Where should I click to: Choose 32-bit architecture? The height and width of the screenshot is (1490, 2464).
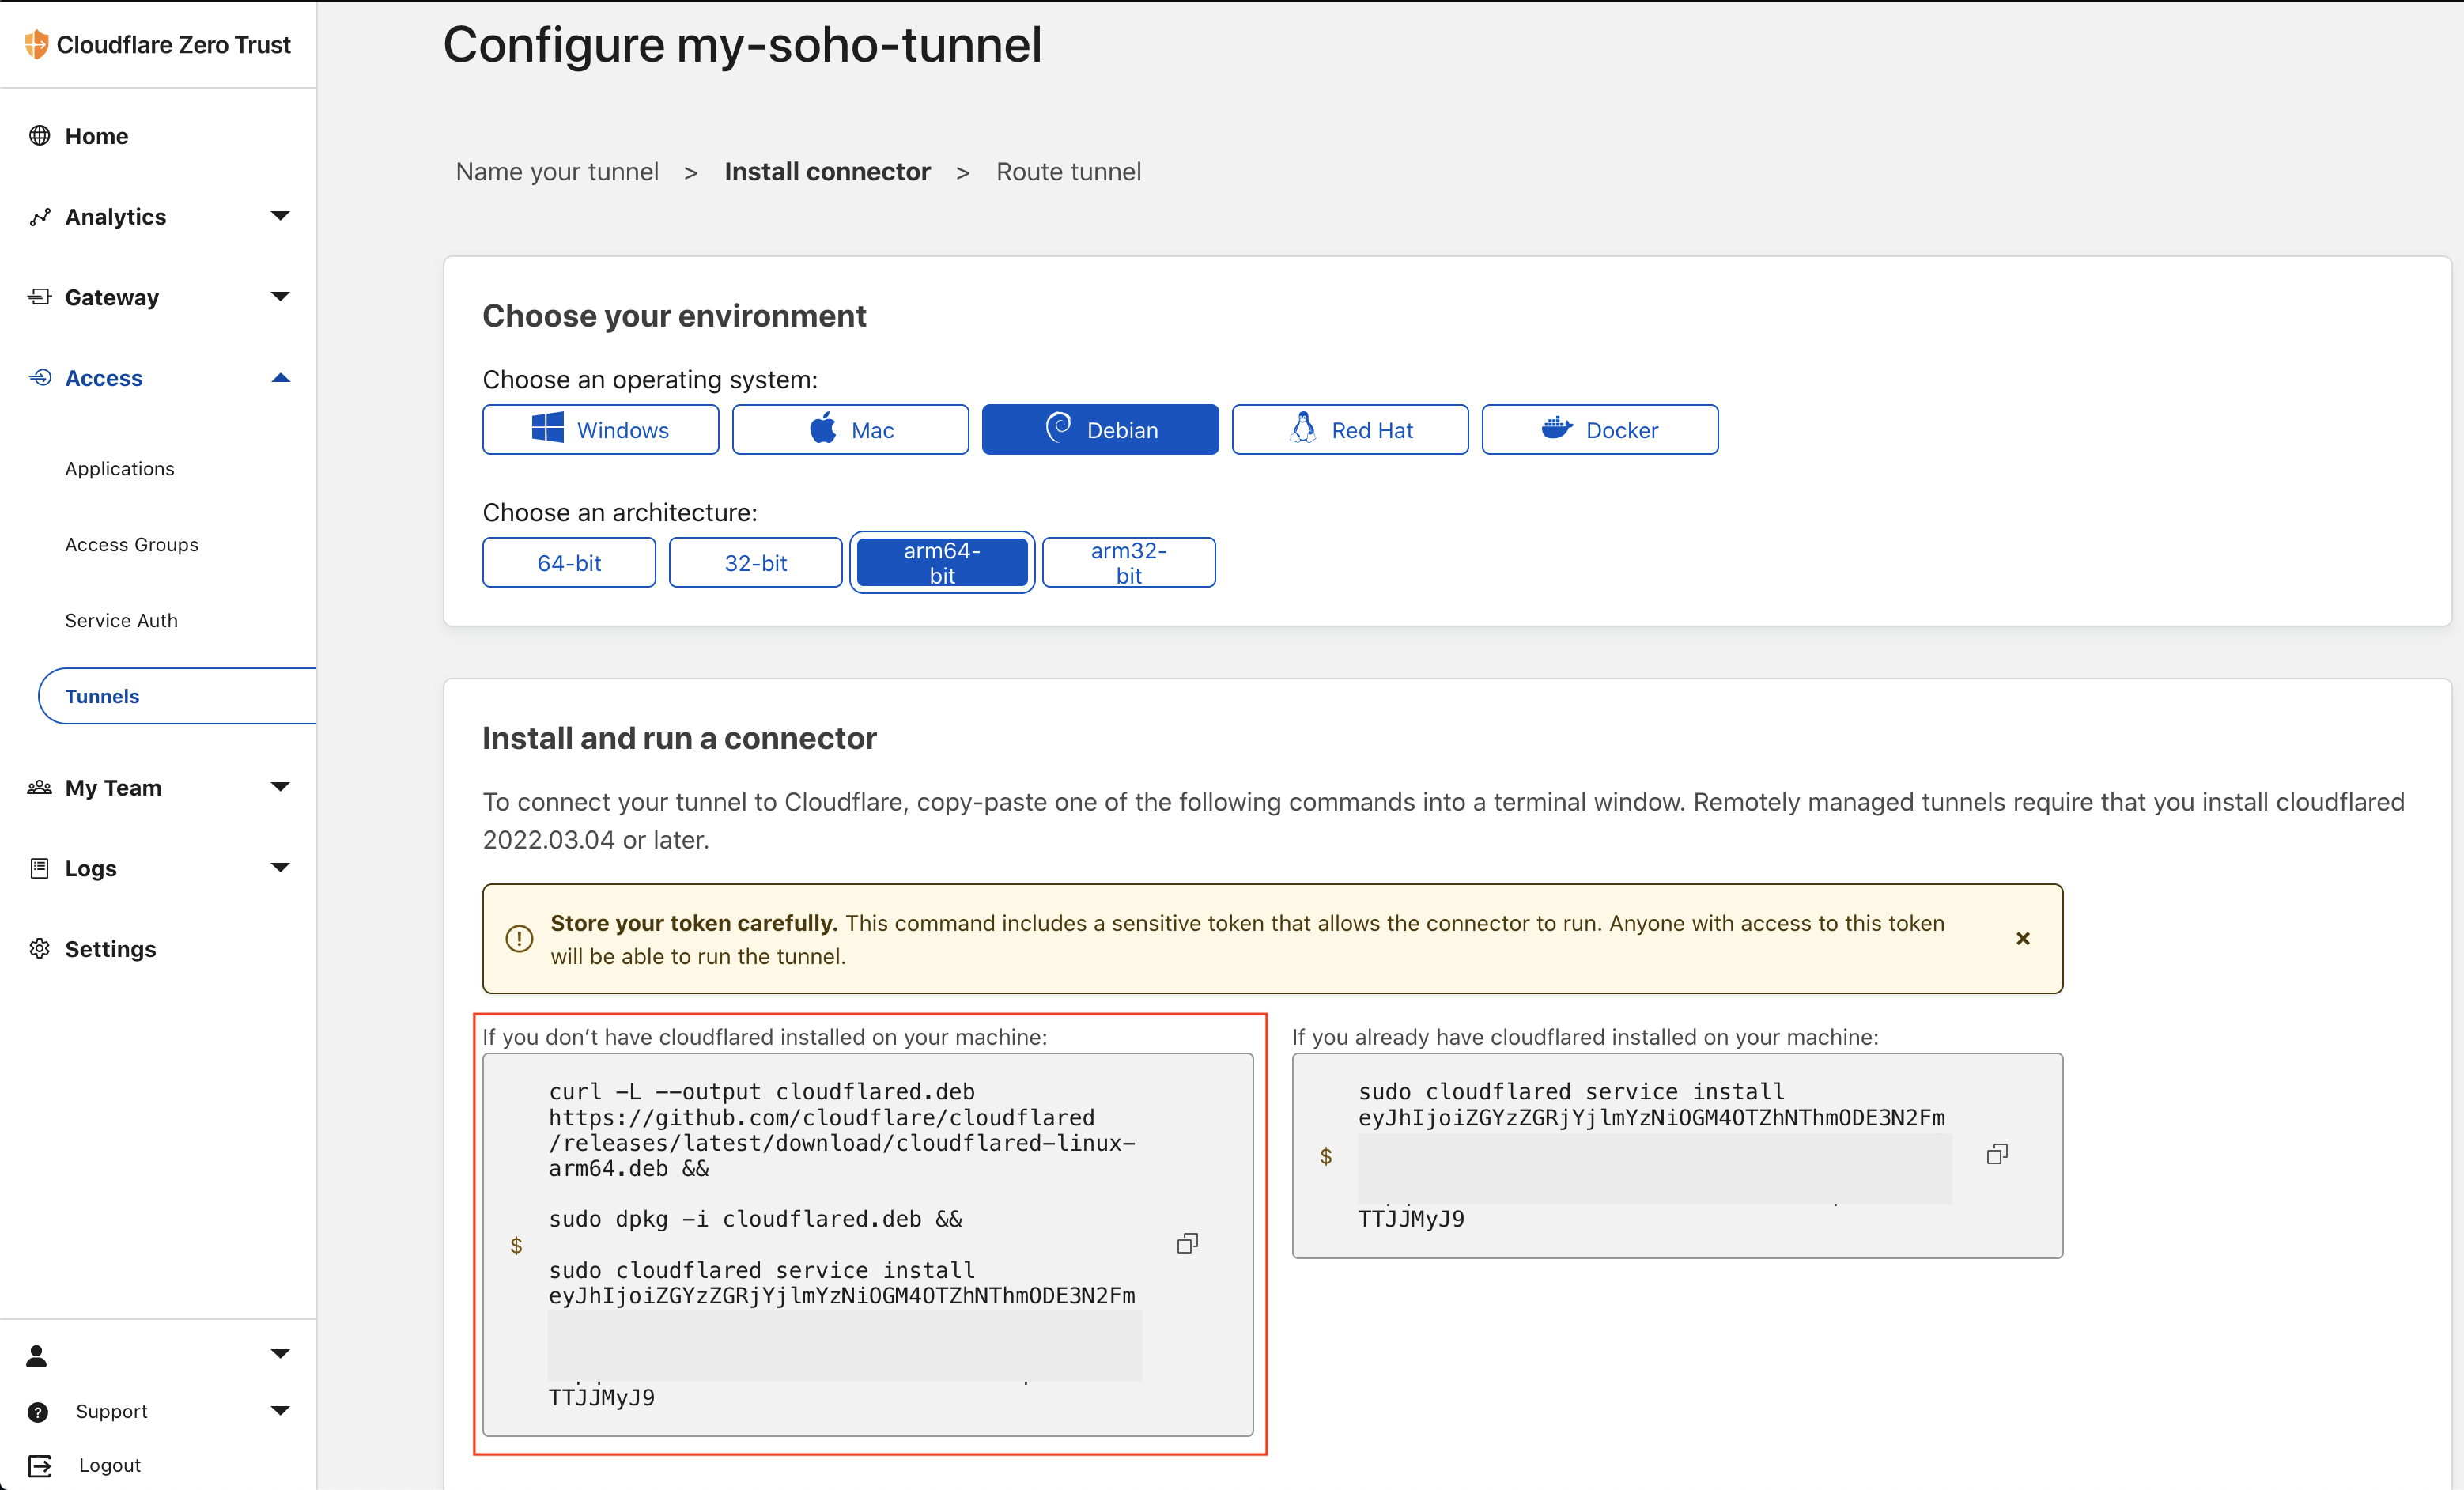point(755,562)
